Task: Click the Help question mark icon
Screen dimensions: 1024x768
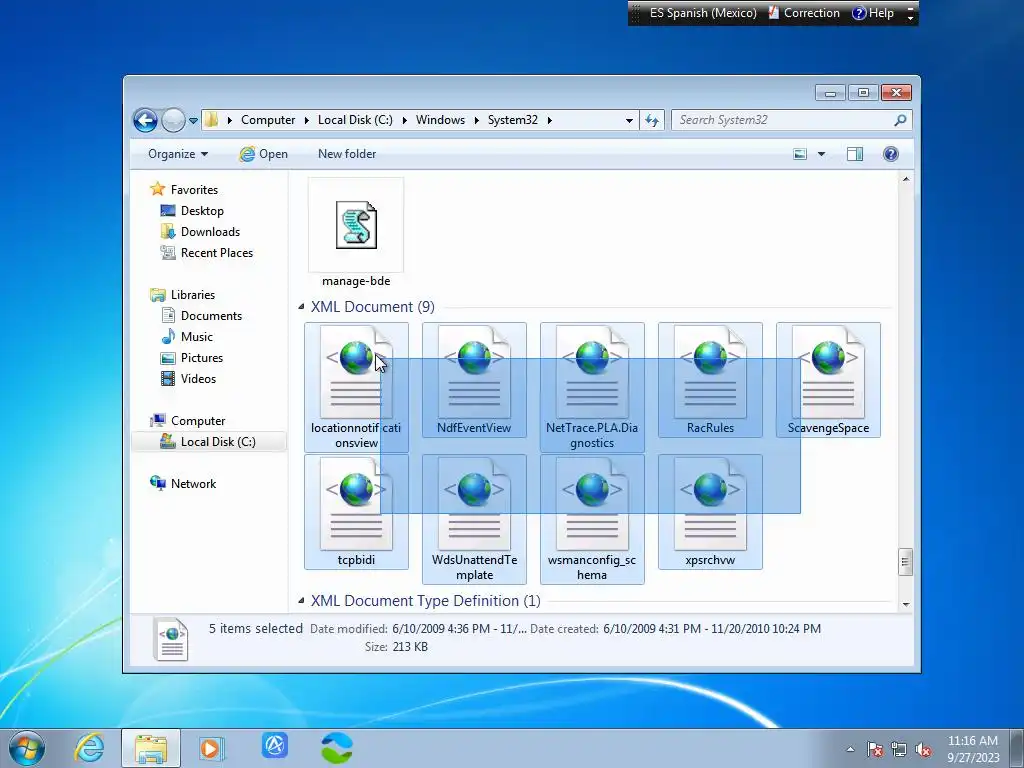Action: pos(890,154)
